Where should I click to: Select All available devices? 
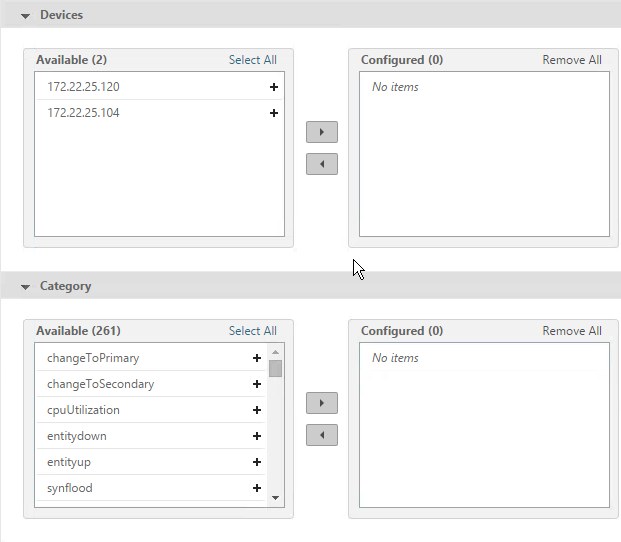(253, 60)
